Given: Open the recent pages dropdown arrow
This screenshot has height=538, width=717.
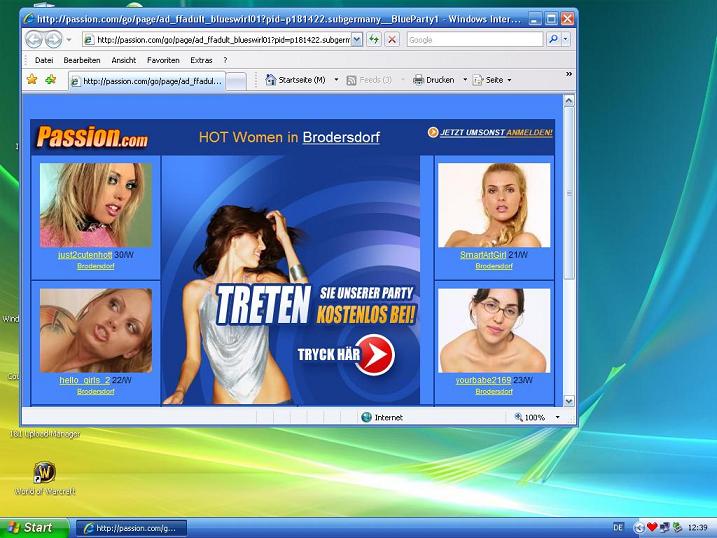Looking at the screenshot, I should (x=69, y=40).
